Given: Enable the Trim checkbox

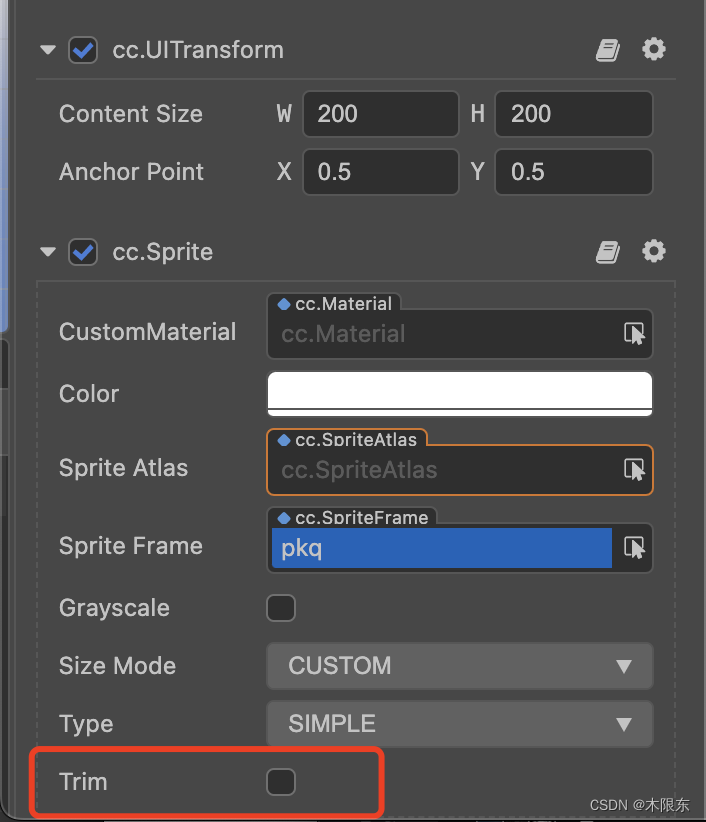Looking at the screenshot, I should point(281,782).
